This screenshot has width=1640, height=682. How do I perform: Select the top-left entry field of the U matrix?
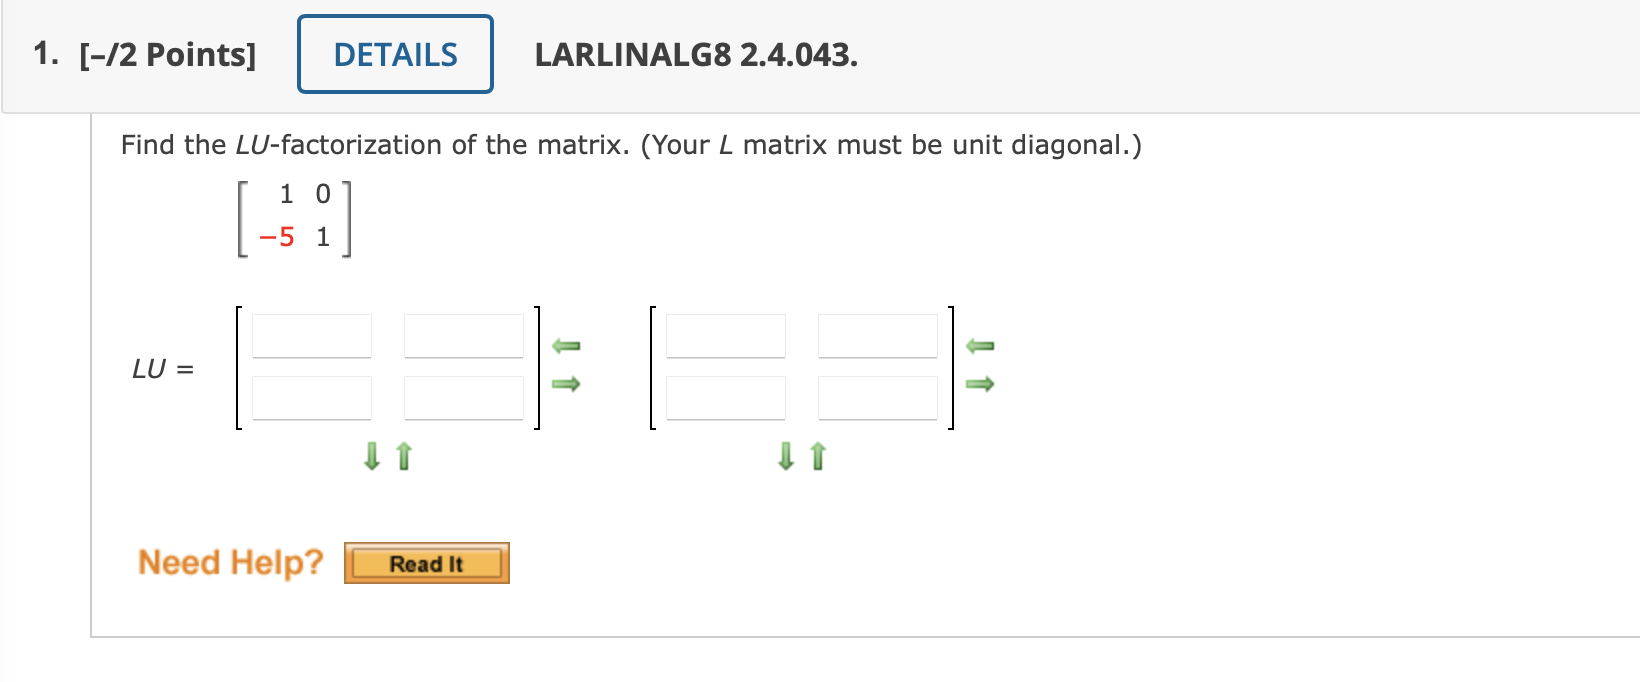[726, 335]
